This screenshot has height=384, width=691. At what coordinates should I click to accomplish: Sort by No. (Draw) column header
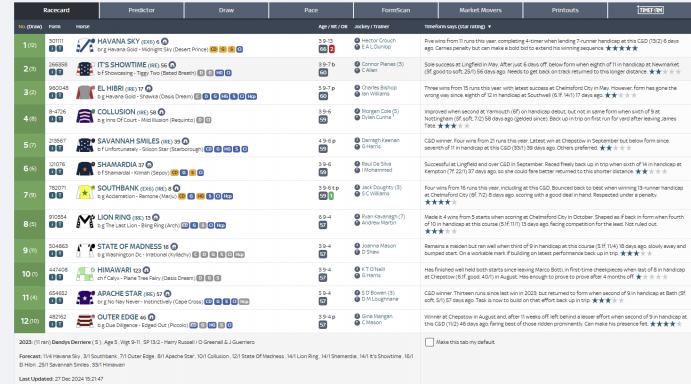tap(30, 26)
